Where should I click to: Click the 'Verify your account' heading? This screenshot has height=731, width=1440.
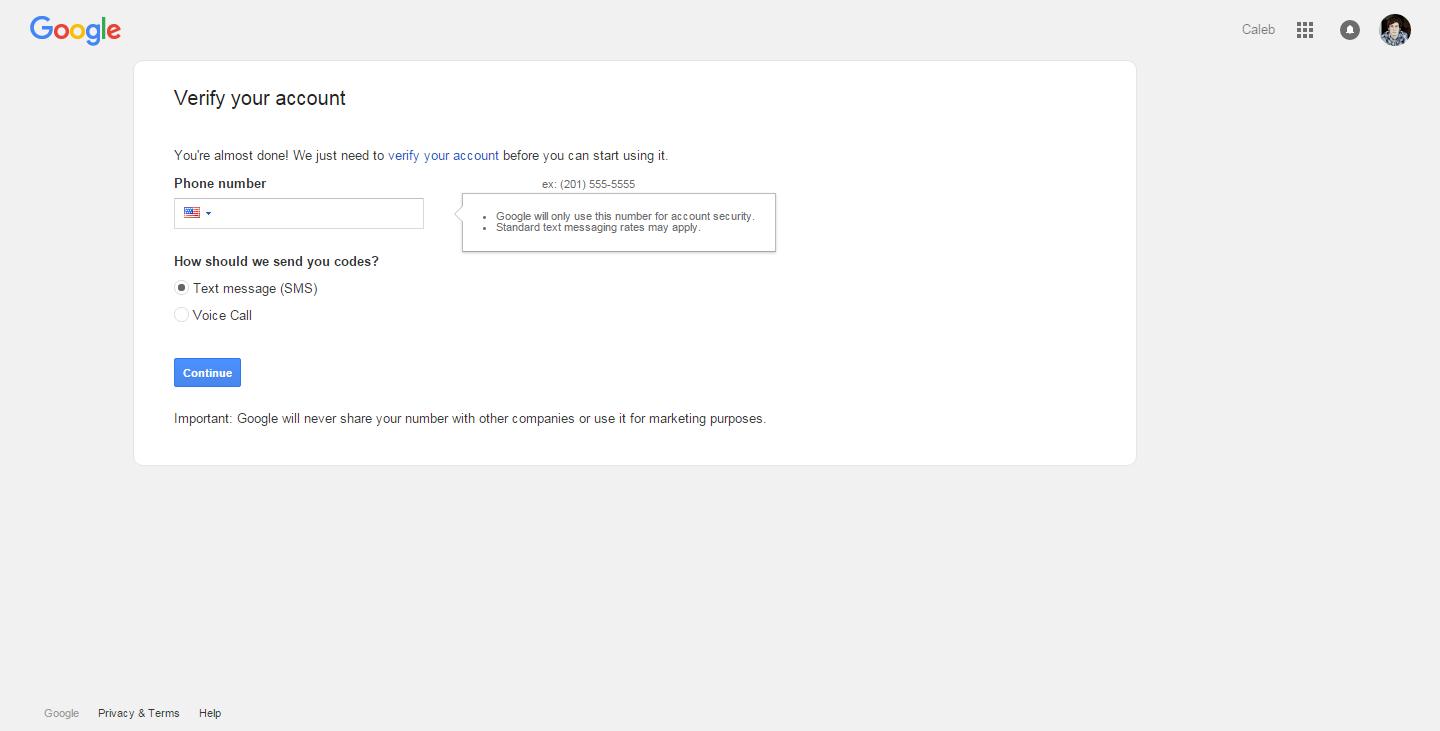(260, 98)
